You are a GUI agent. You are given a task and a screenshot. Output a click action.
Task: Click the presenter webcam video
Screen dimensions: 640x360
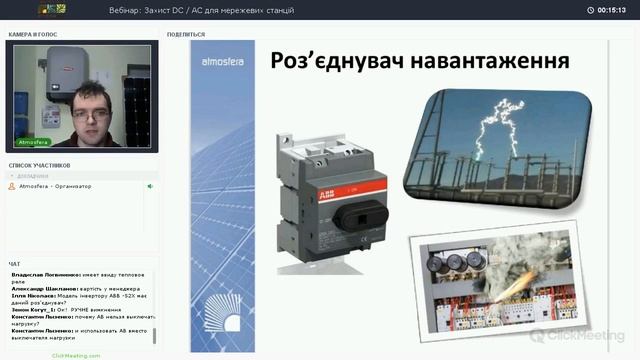coord(82,96)
